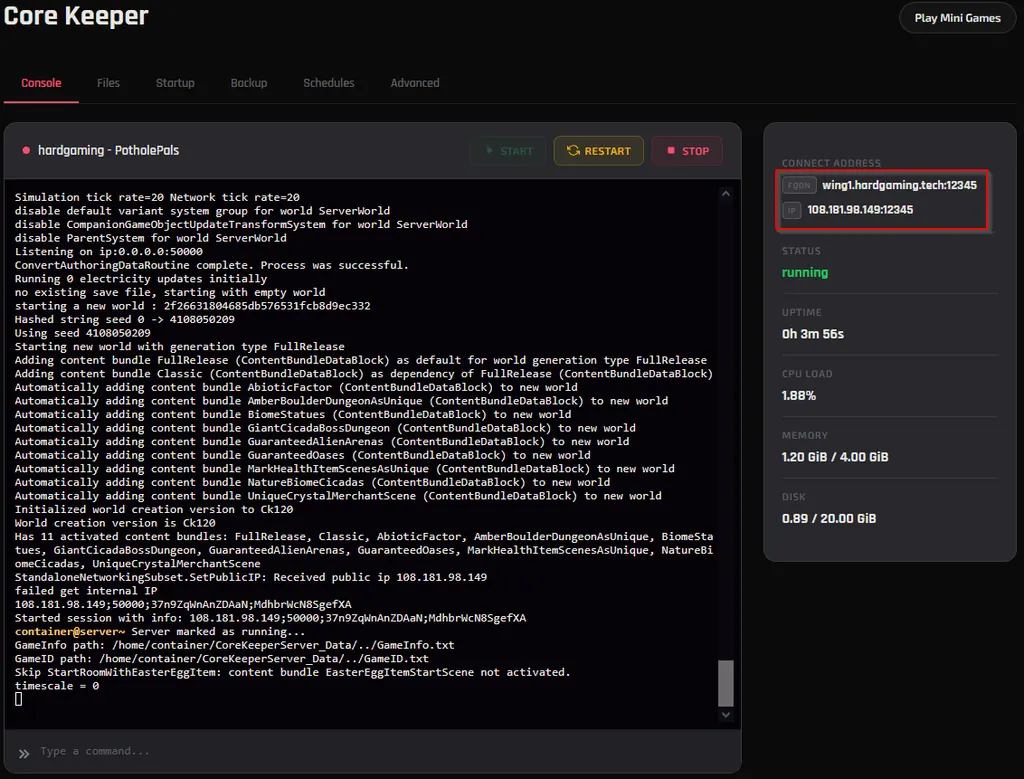Click the console scroll up arrow

[726, 194]
